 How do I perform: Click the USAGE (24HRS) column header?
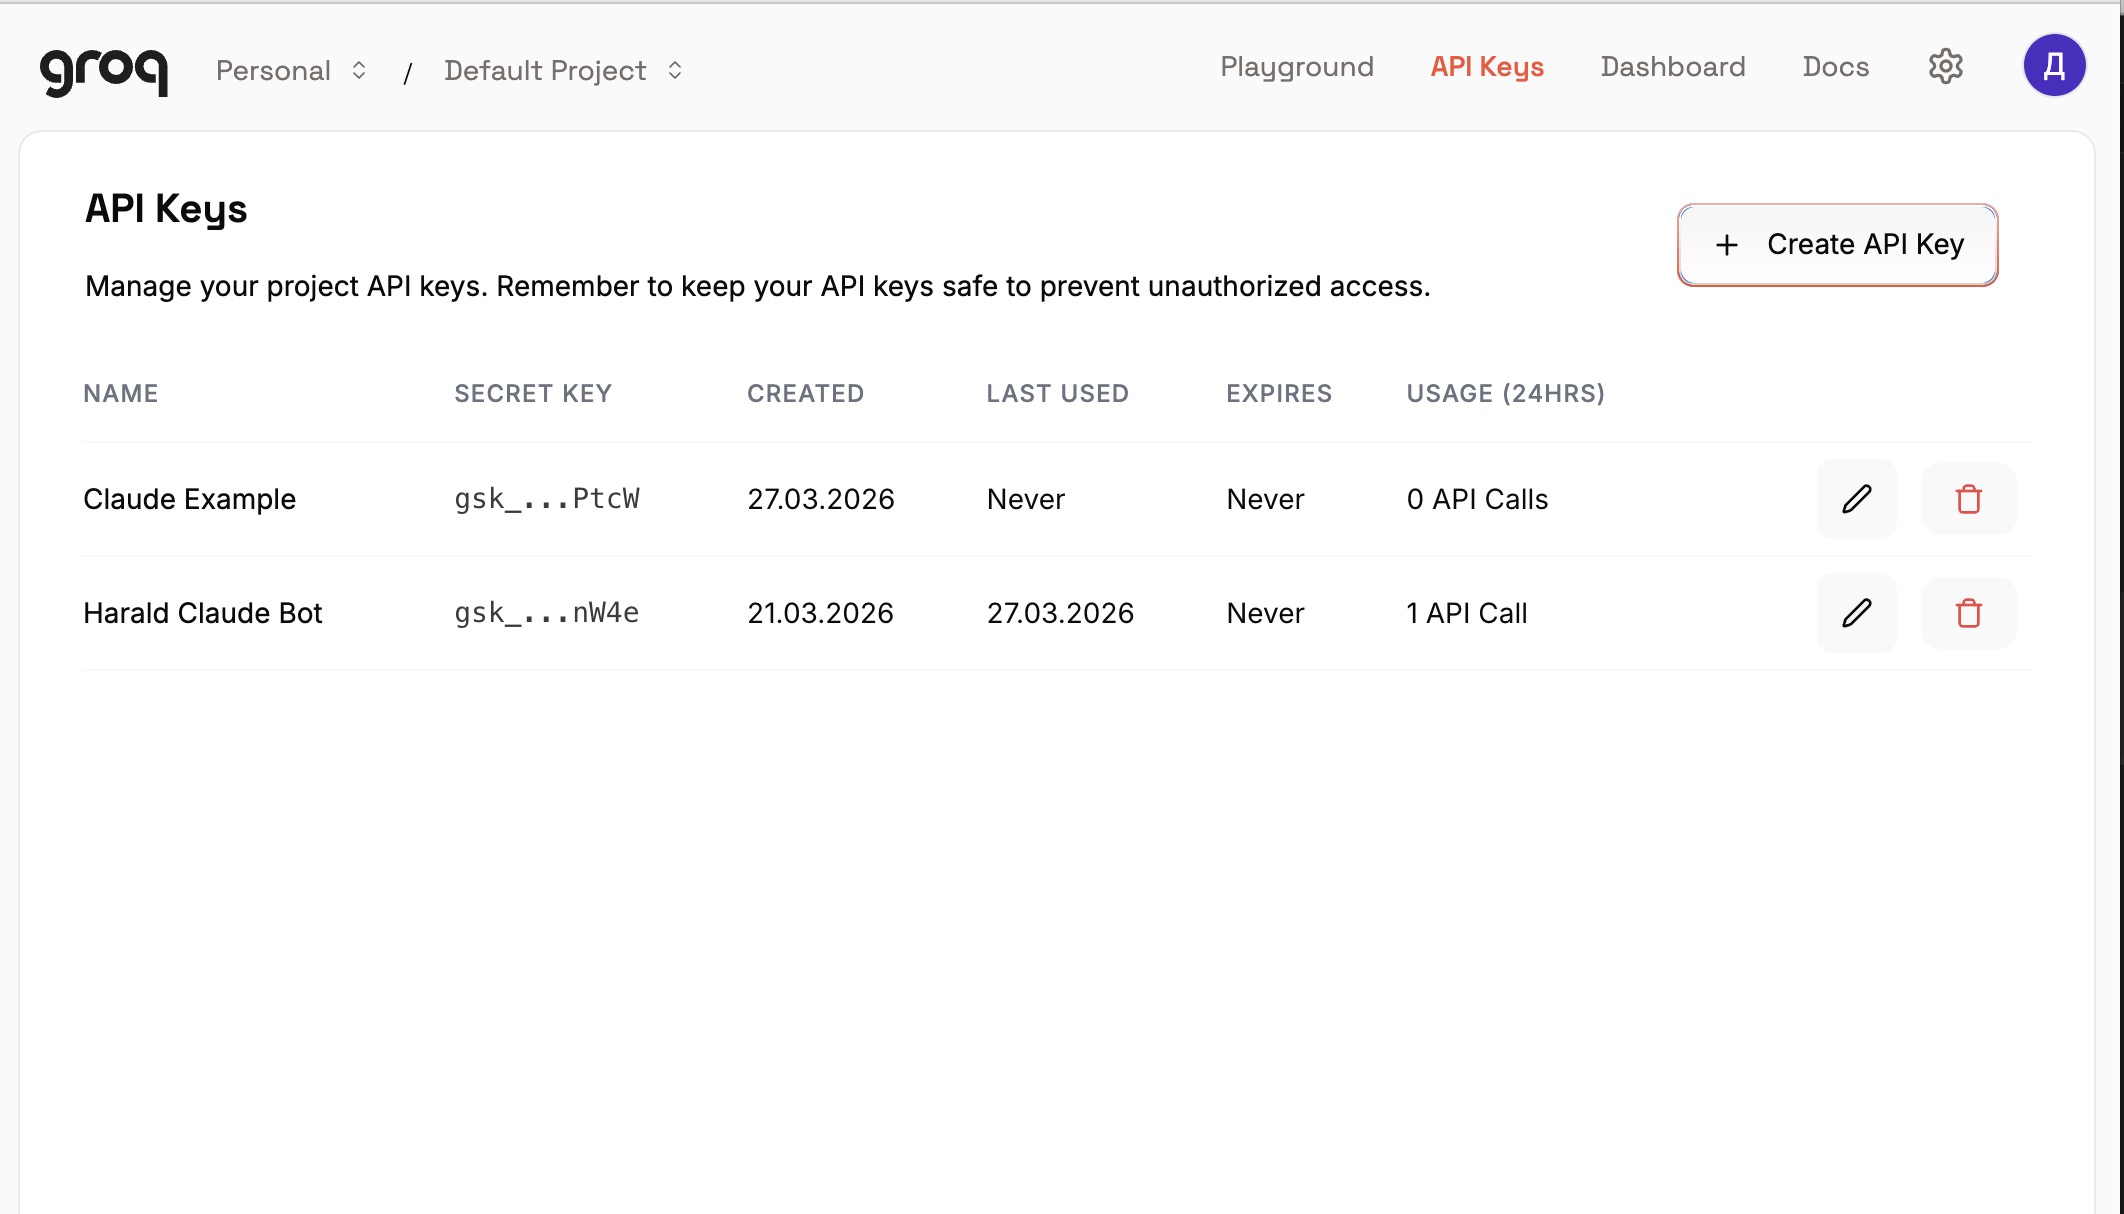pyautogui.click(x=1505, y=394)
